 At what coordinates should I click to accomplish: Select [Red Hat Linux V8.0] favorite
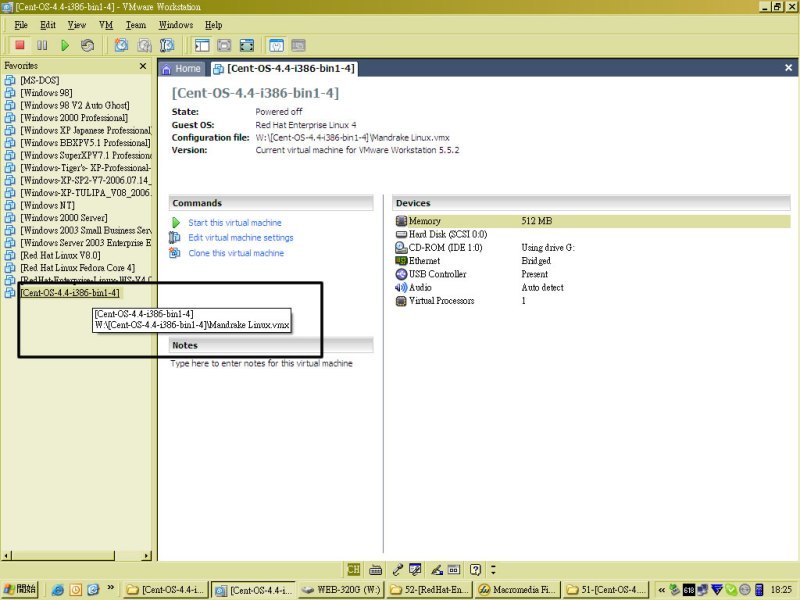coord(60,255)
